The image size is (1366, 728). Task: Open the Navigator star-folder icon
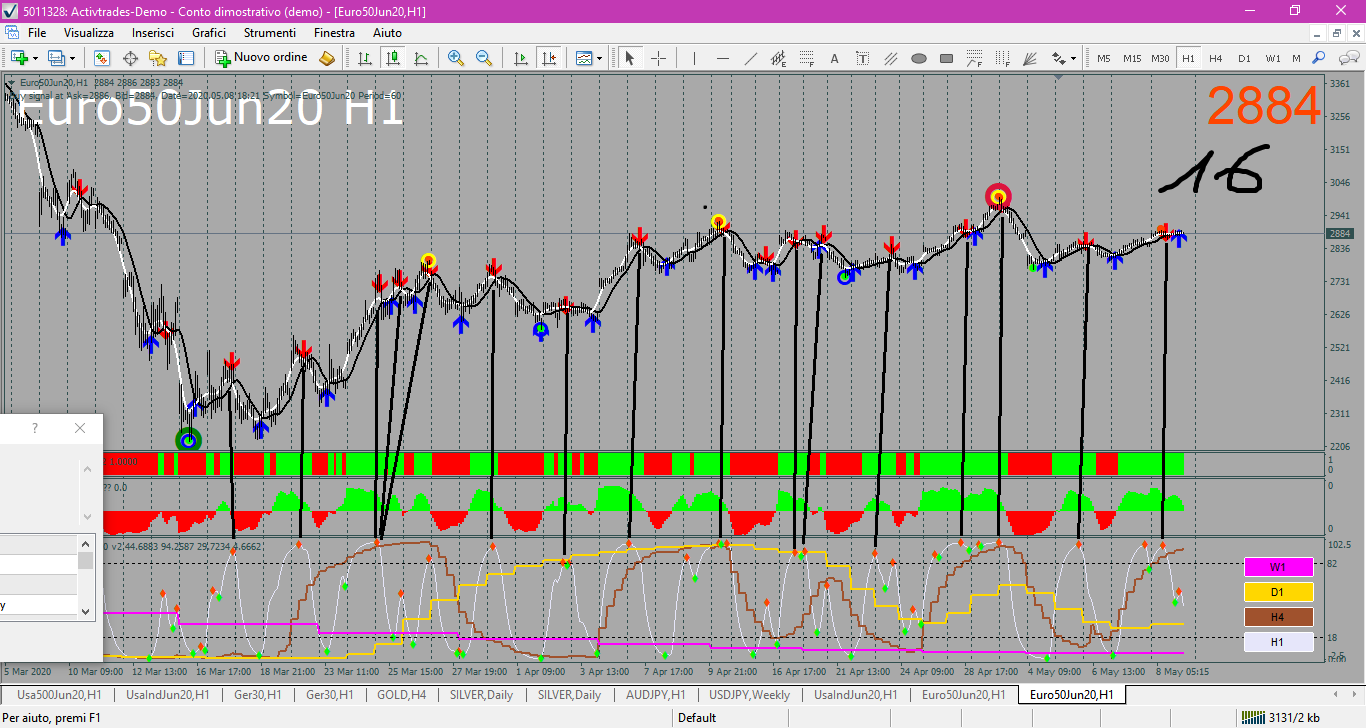158,58
